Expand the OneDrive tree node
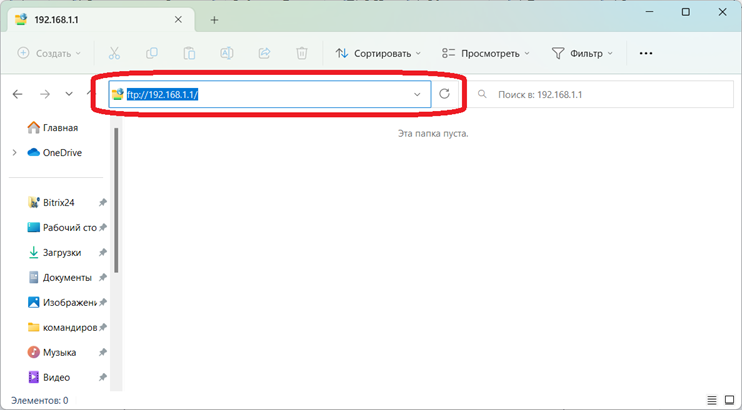Screen dimensions: 742x410 pyautogui.click(x=14, y=153)
